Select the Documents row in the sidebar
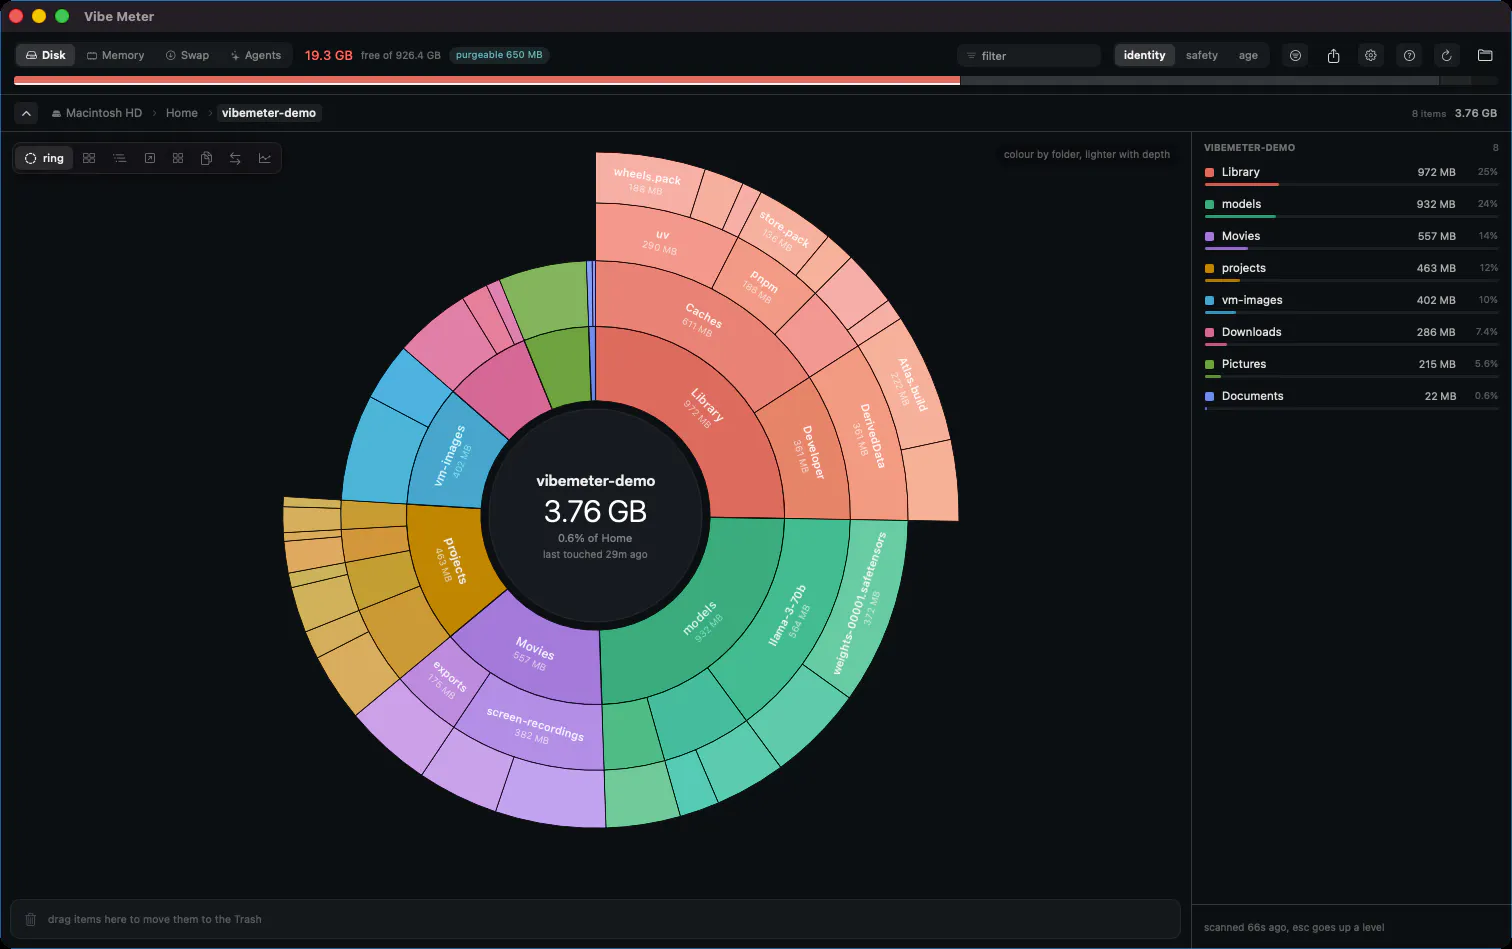 [x=1351, y=396]
